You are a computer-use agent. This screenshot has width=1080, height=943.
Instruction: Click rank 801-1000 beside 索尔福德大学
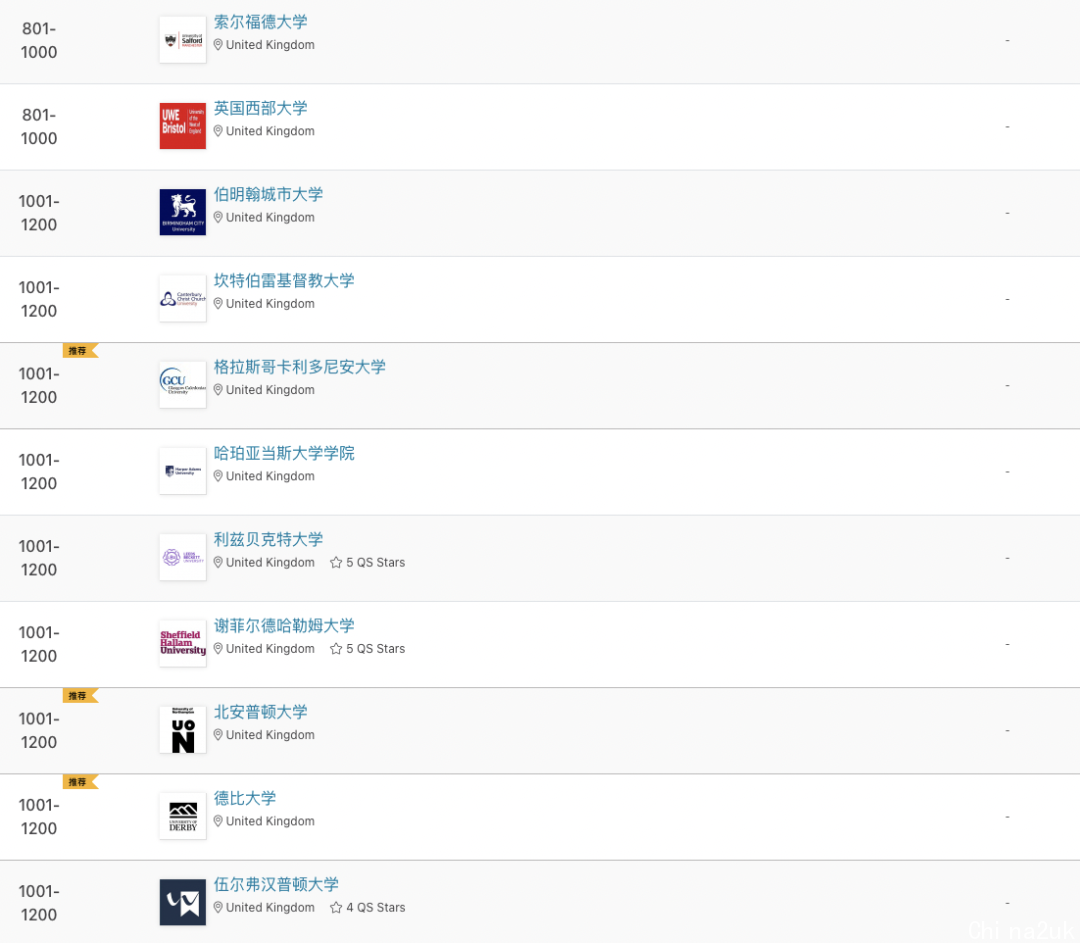39,40
